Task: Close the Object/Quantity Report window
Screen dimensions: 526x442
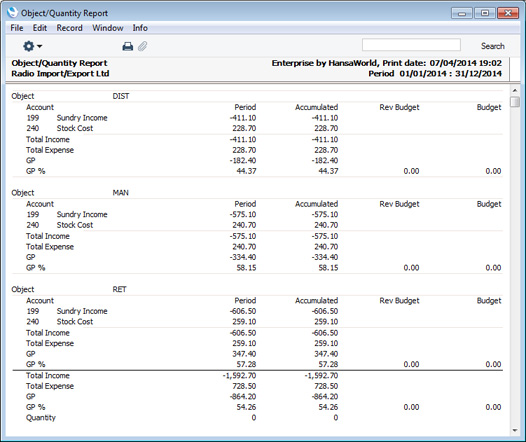Action: coord(508,13)
